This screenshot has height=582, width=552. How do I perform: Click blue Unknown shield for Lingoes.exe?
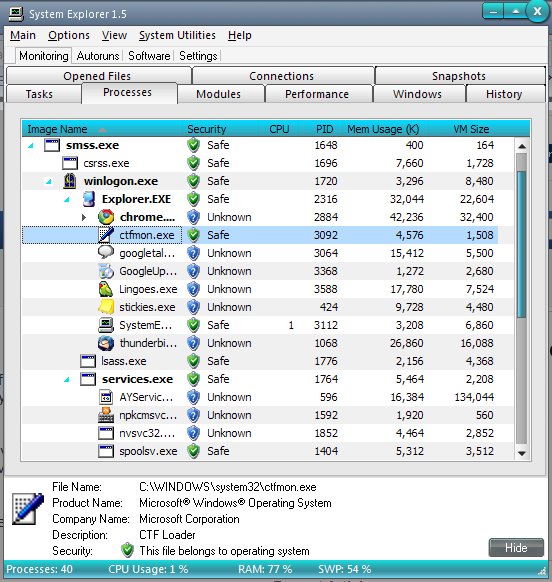tap(193, 289)
